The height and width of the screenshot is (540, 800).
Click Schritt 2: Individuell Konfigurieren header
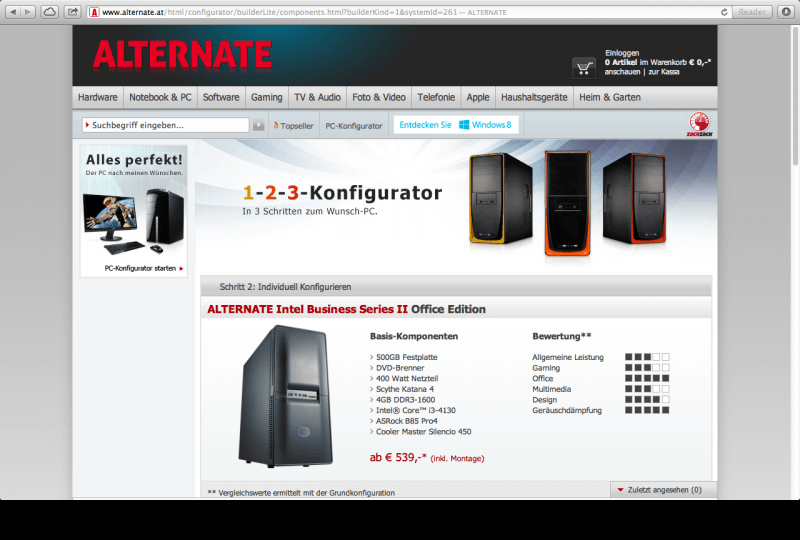pos(285,287)
